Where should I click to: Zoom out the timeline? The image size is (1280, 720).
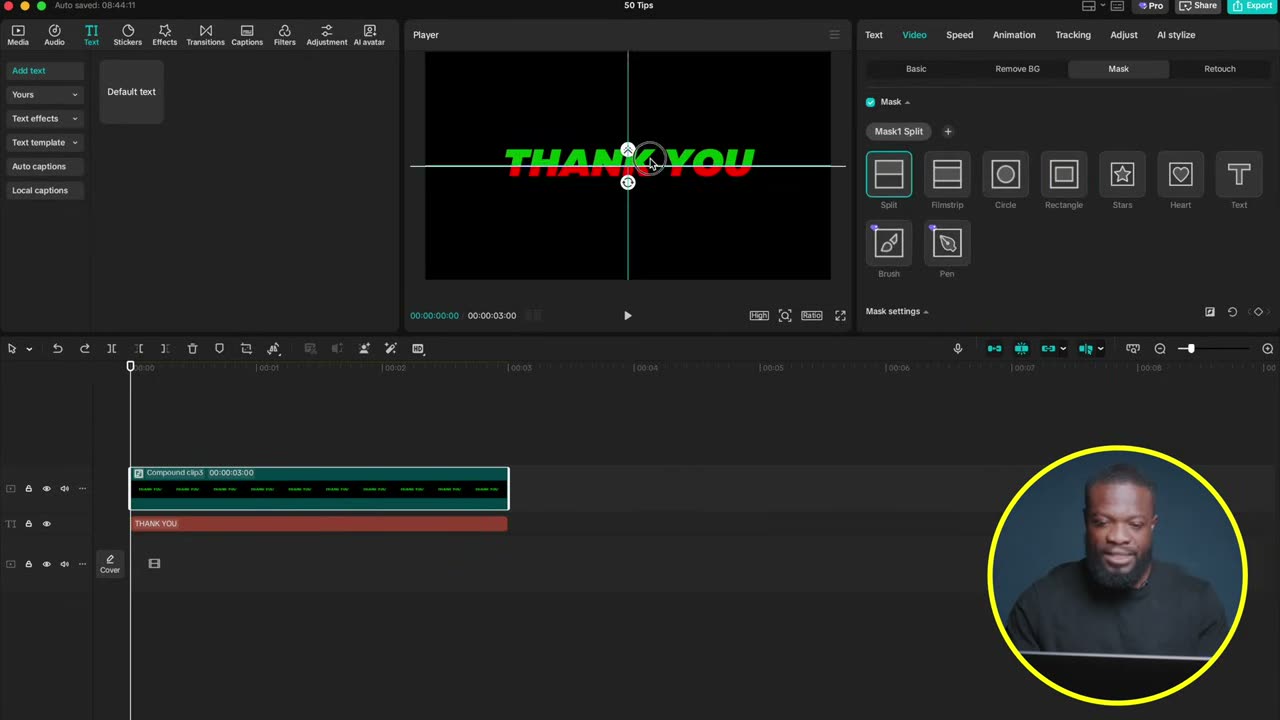click(x=1160, y=349)
